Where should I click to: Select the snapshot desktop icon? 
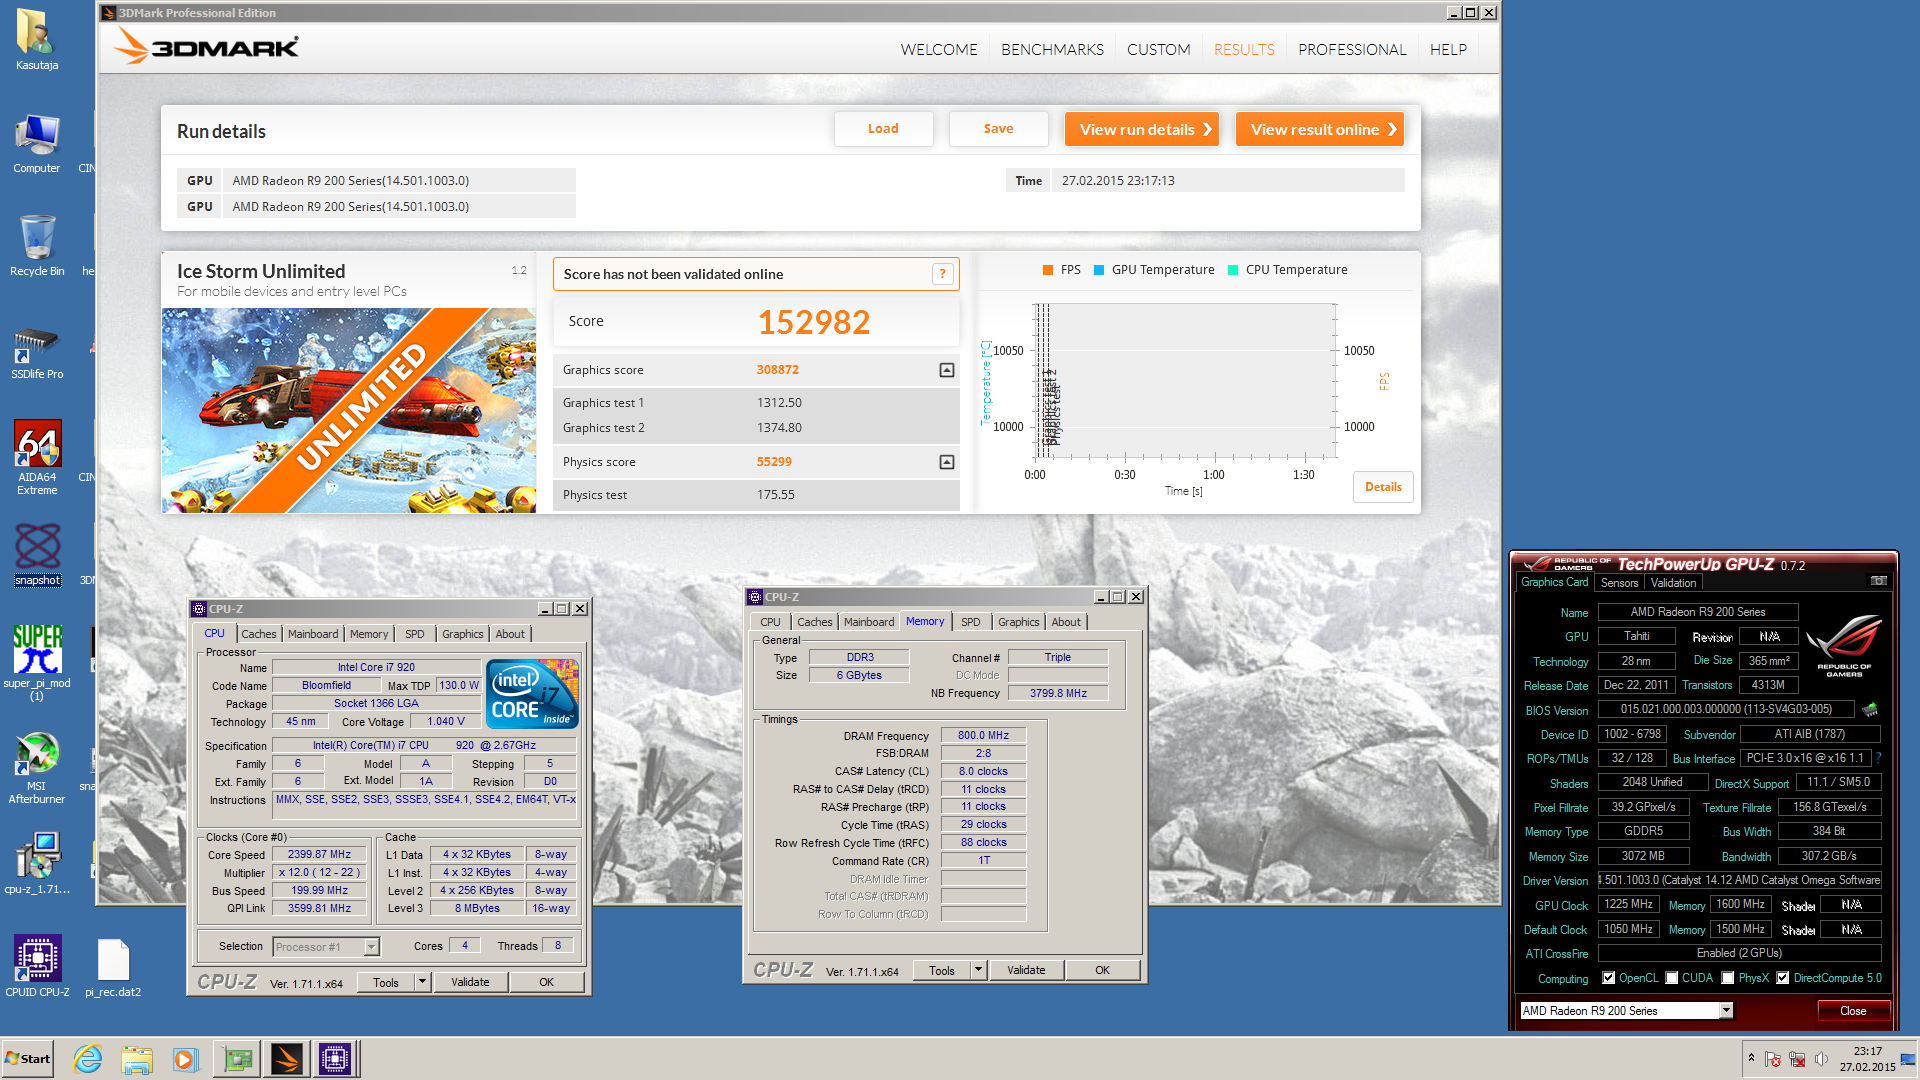coord(37,554)
